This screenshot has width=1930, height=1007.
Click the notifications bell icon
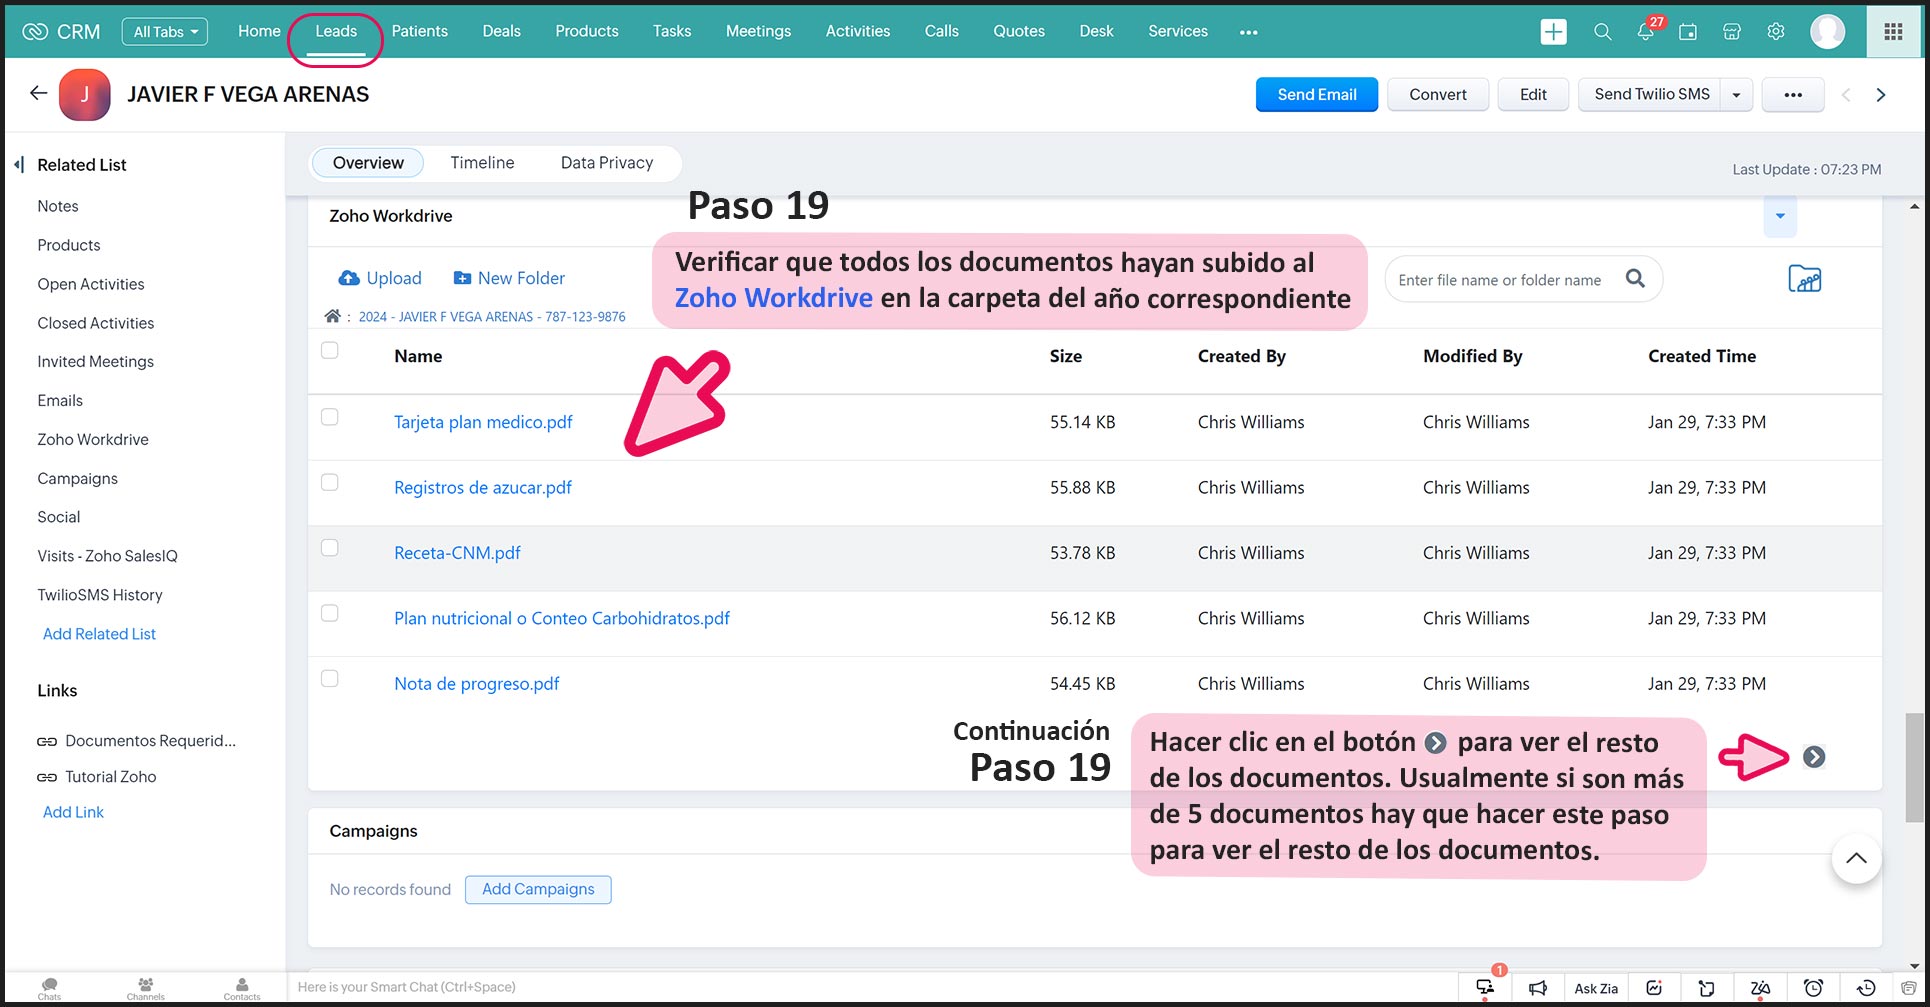1645,32
